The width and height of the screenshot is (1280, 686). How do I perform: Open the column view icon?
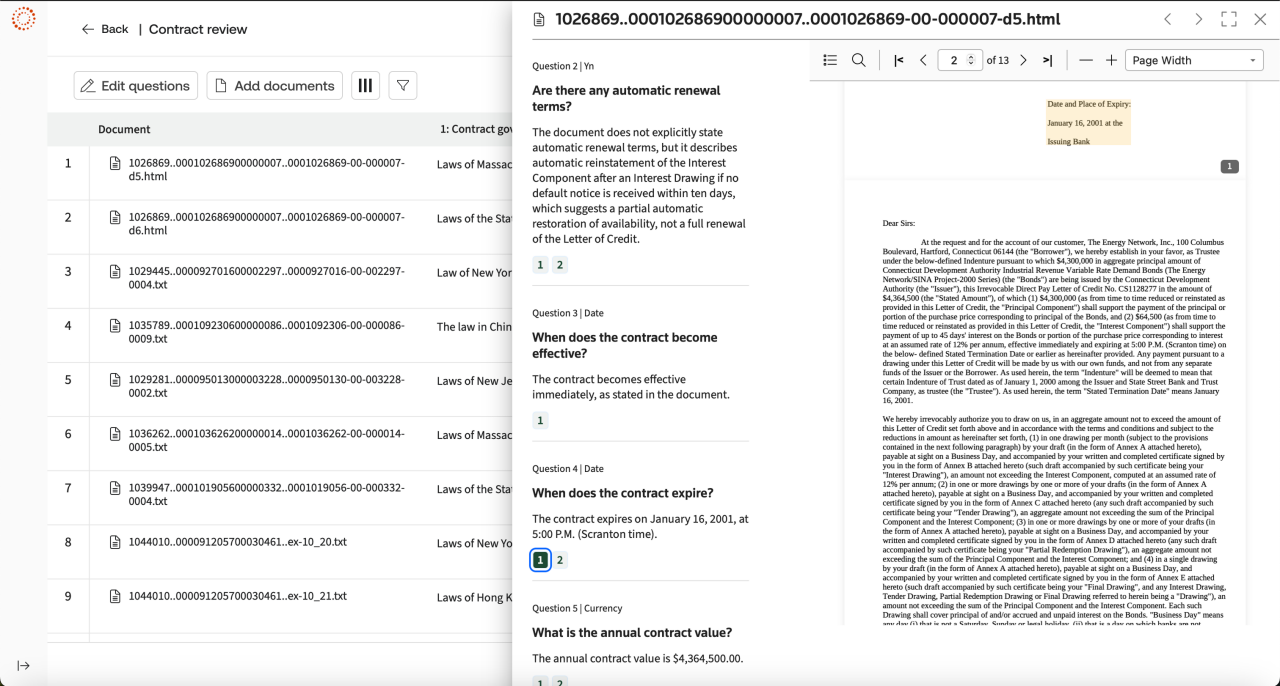coord(365,86)
